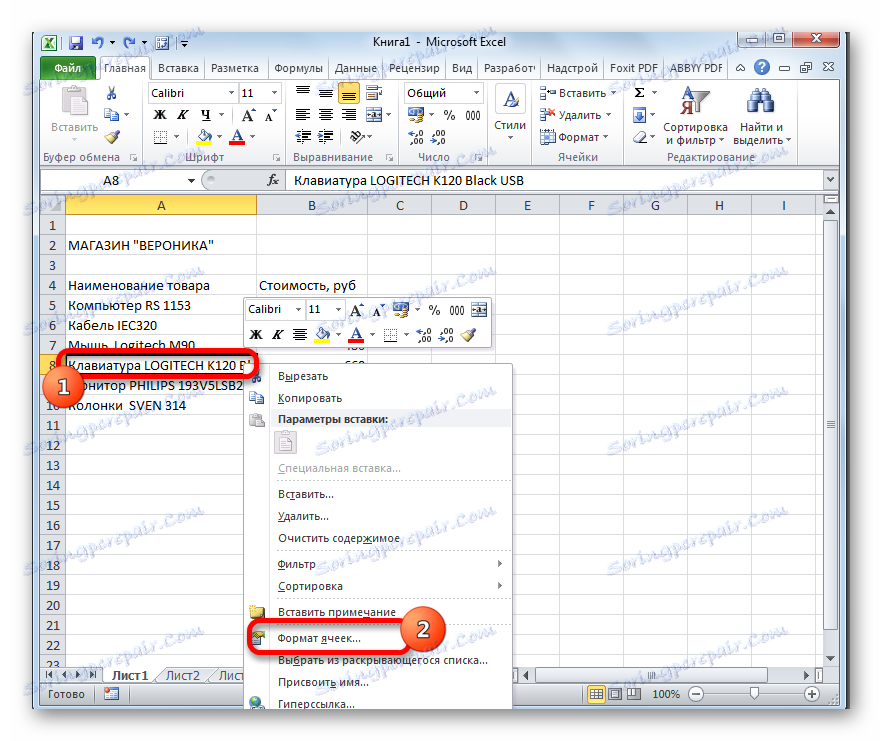This screenshot has width=882, height=741.
Task: Click the text Orientation icon
Action: pyautogui.click(x=357, y=137)
